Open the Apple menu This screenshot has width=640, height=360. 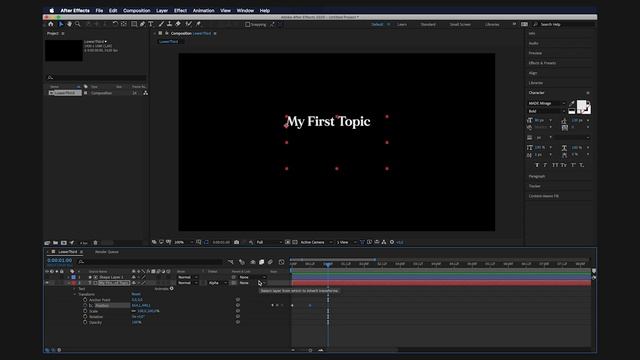tap(52, 11)
